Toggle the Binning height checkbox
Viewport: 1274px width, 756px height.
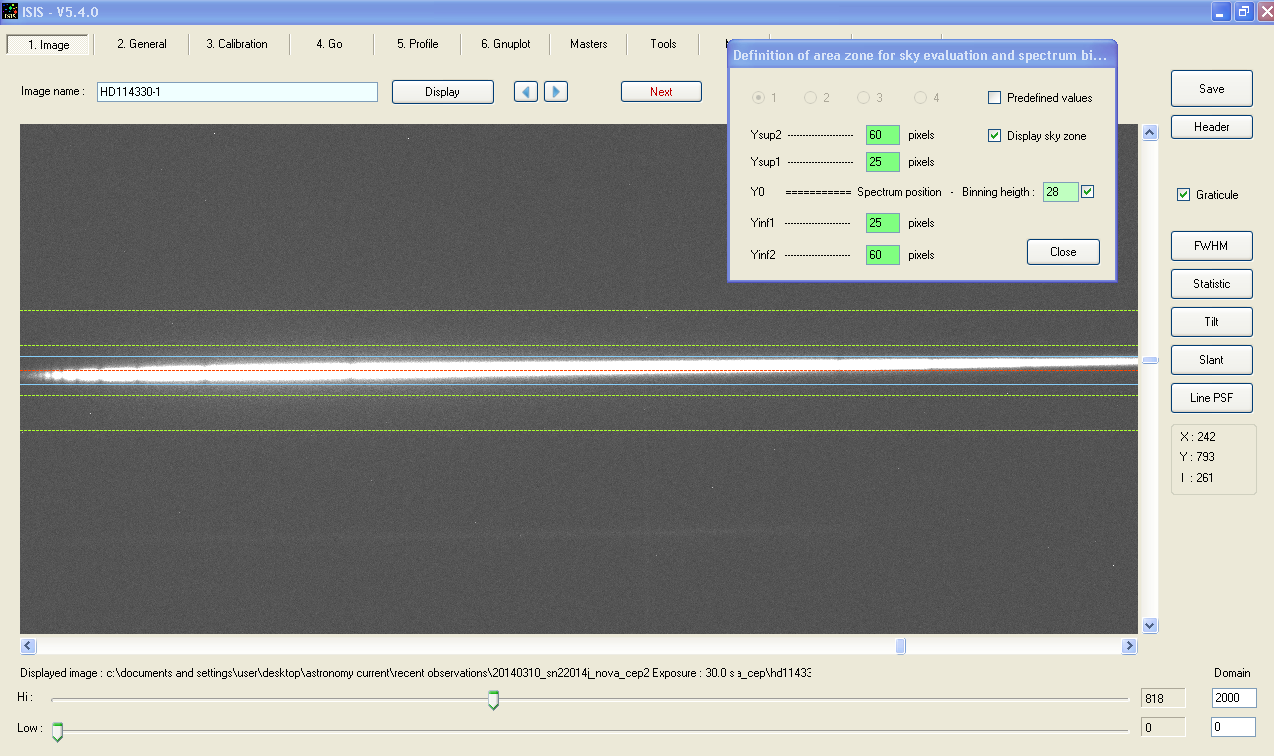[x=1088, y=192]
